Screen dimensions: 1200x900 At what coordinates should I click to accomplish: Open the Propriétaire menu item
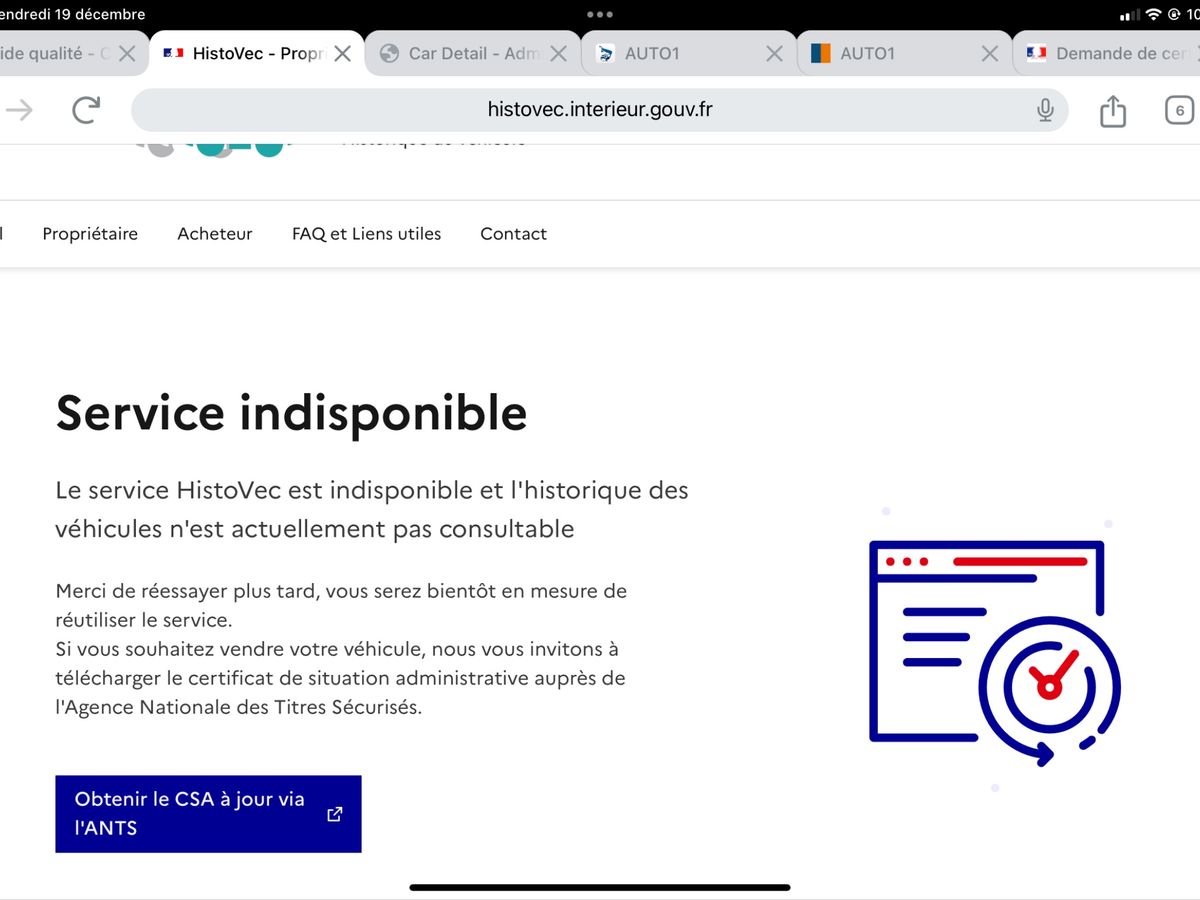(90, 234)
